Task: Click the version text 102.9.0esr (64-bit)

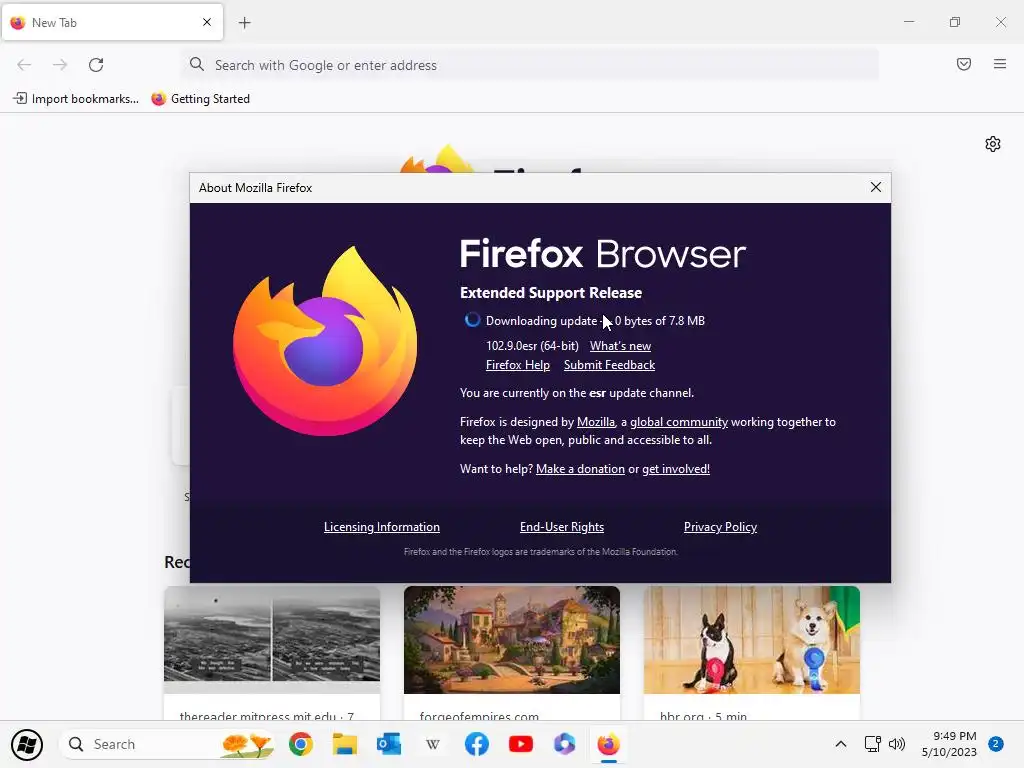Action: 532,346
